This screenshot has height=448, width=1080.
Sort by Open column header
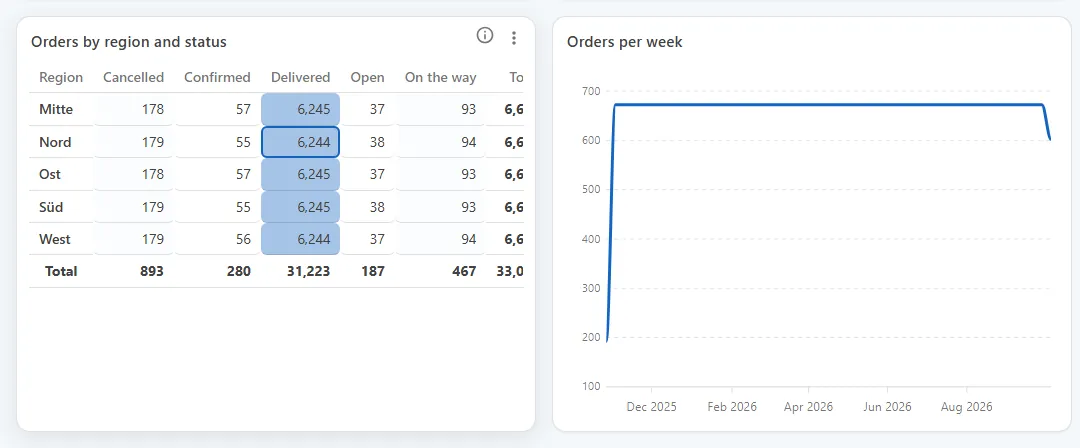coord(367,77)
